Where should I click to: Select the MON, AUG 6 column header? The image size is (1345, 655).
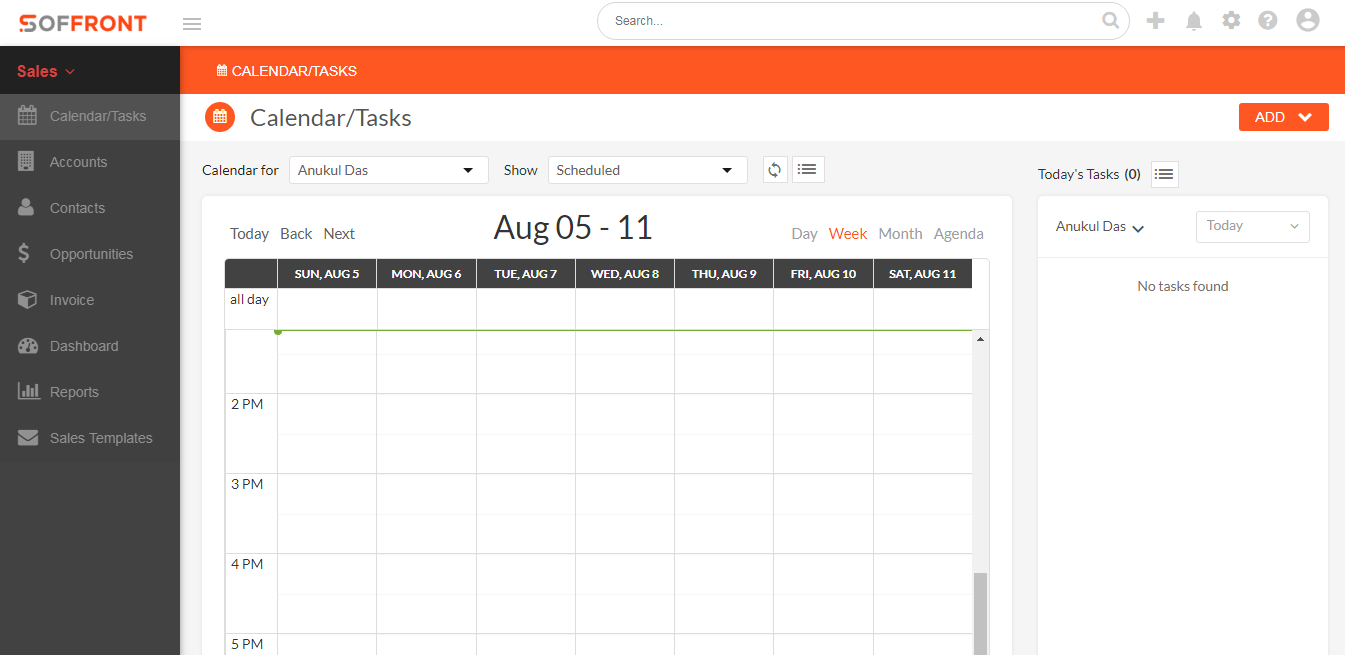[426, 273]
